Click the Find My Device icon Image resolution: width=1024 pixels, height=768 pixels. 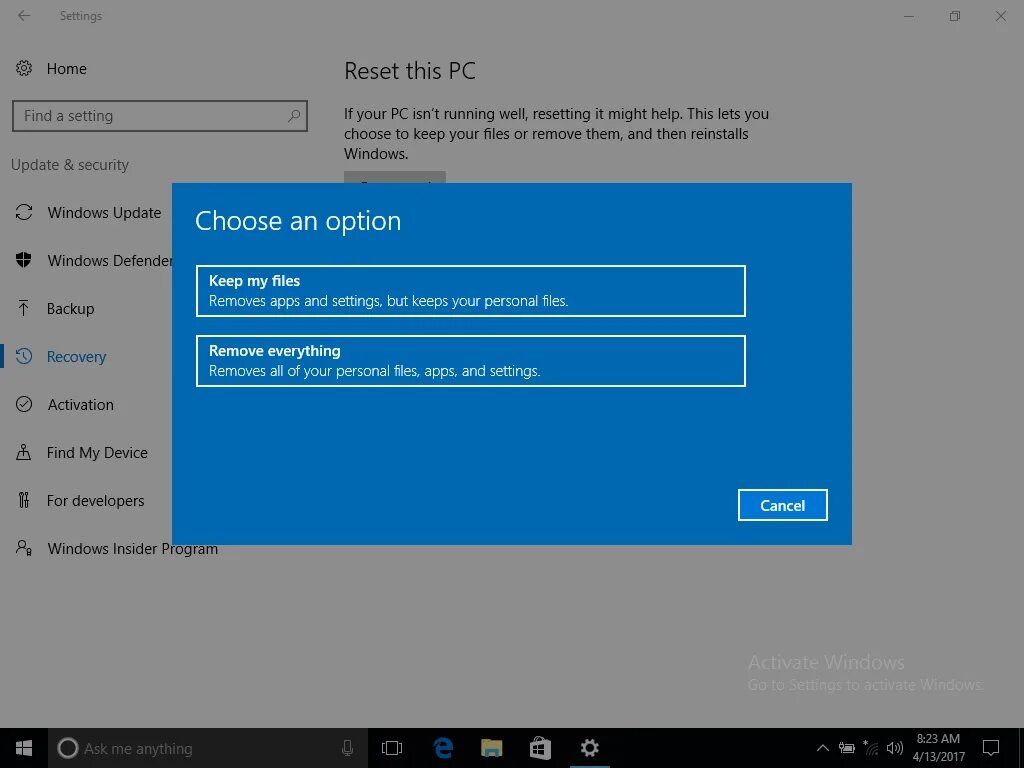pyautogui.click(x=24, y=452)
